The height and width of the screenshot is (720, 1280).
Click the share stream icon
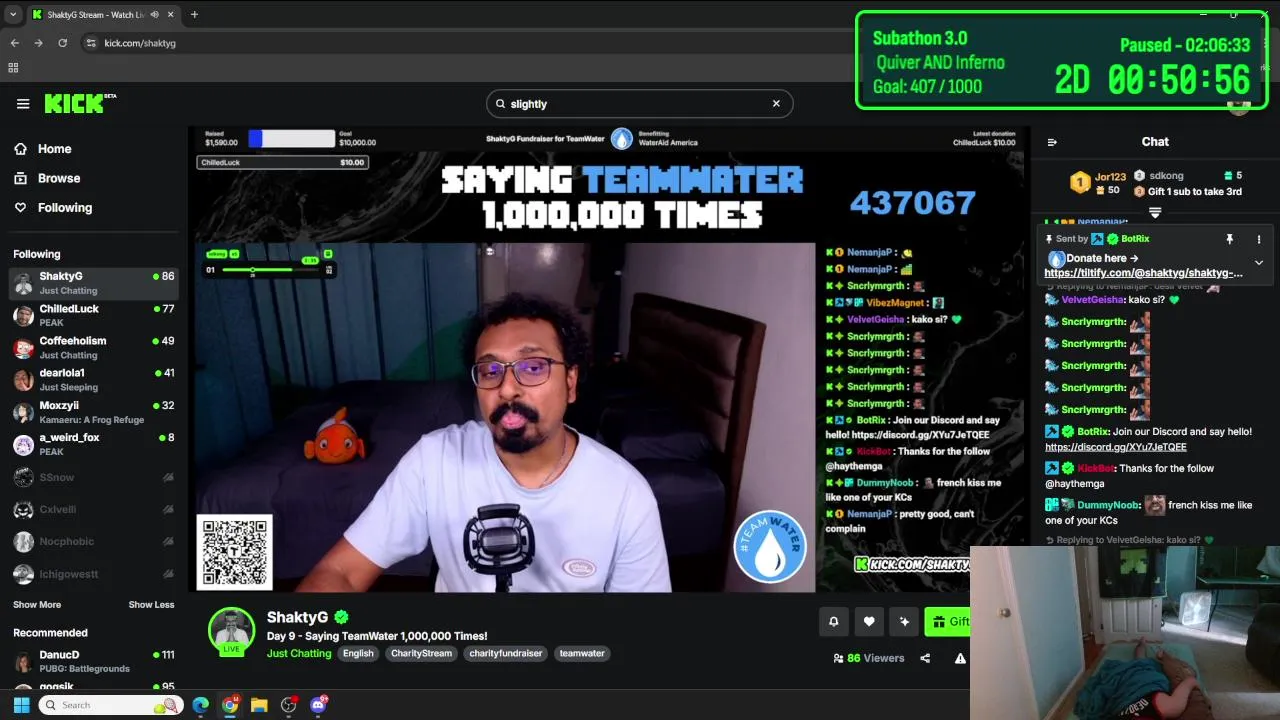click(925, 658)
